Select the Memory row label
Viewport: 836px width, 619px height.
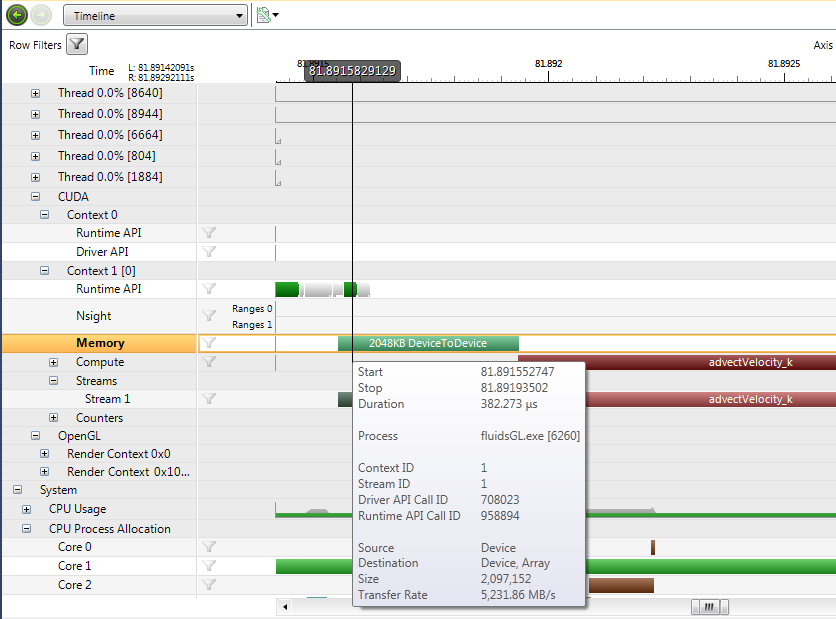point(100,343)
